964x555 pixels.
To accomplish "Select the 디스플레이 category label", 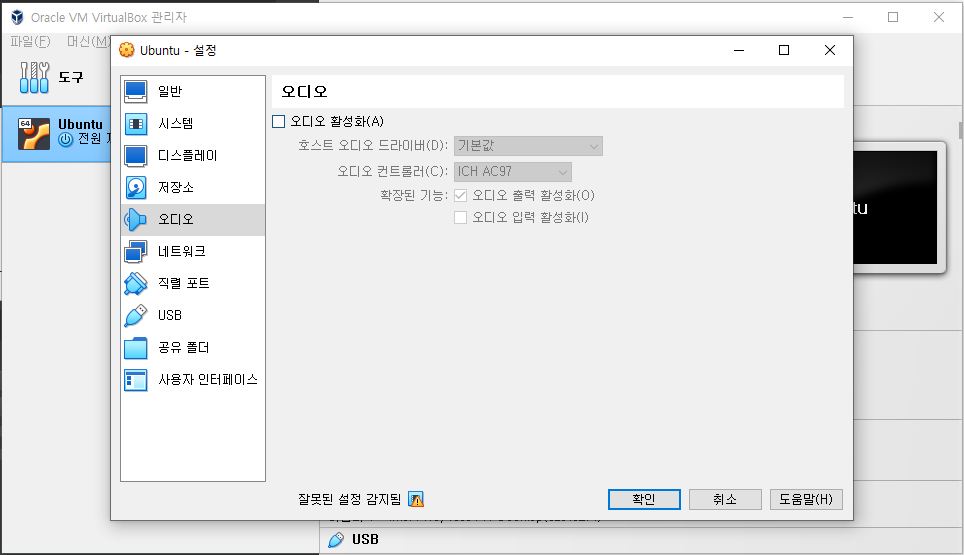I will [188, 155].
